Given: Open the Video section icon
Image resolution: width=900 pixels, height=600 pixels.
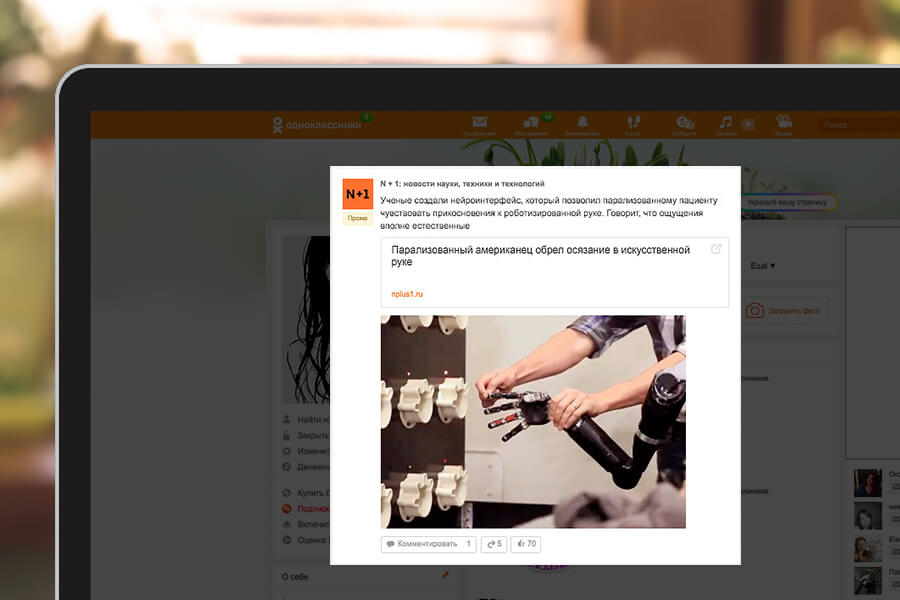Looking at the screenshot, I should coord(748,124).
